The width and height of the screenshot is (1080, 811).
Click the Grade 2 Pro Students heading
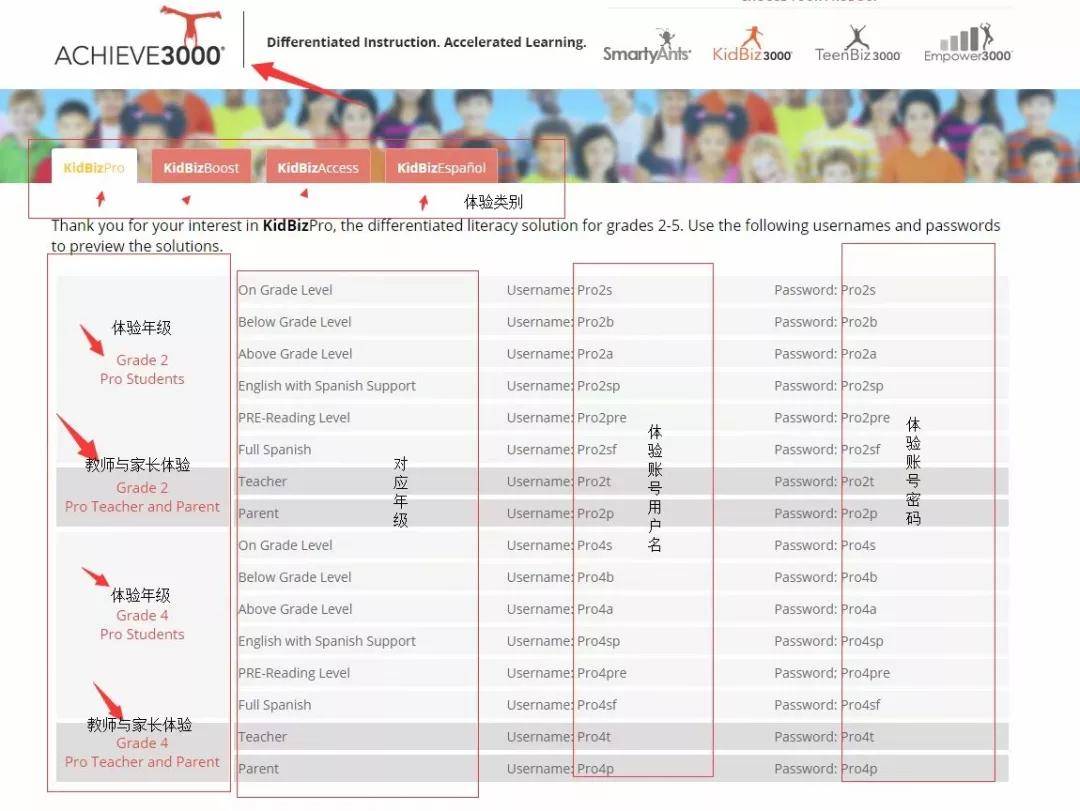(142, 369)
